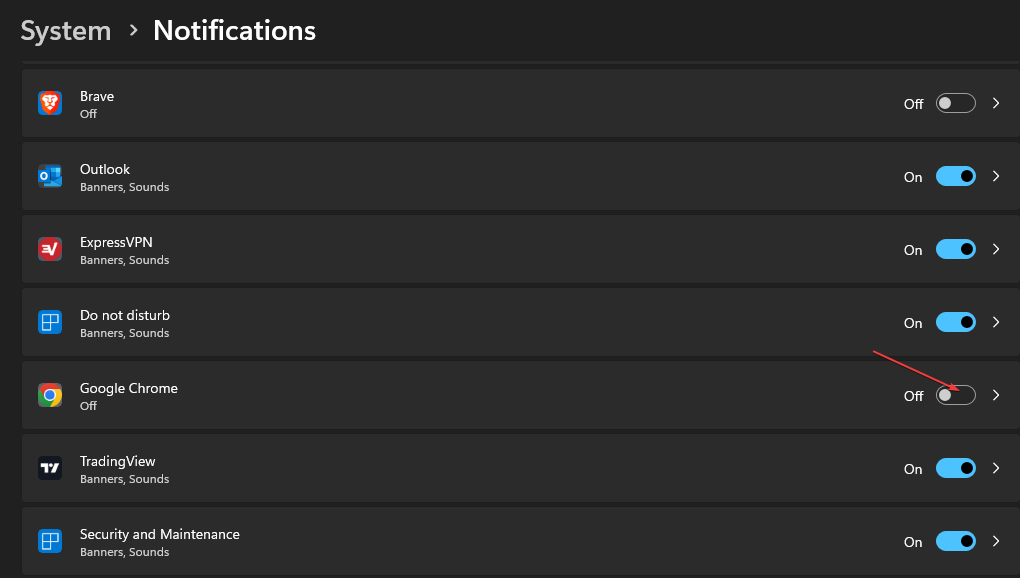Click the Notifications page heading

tap(234, 31)
